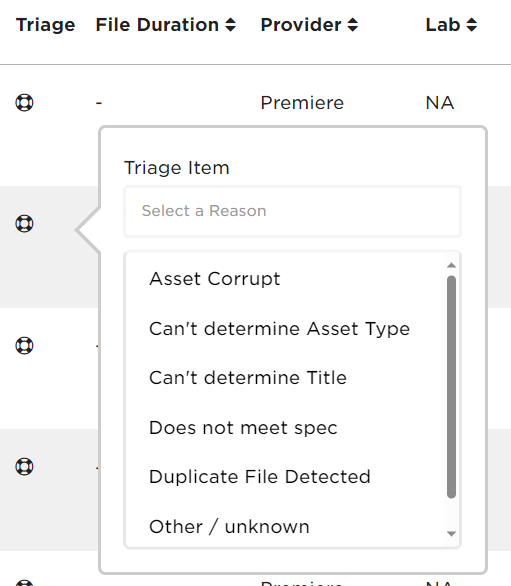
Task: Click the triage lifebuoy icon in the fourth row
Action: [x=24, y=466]
